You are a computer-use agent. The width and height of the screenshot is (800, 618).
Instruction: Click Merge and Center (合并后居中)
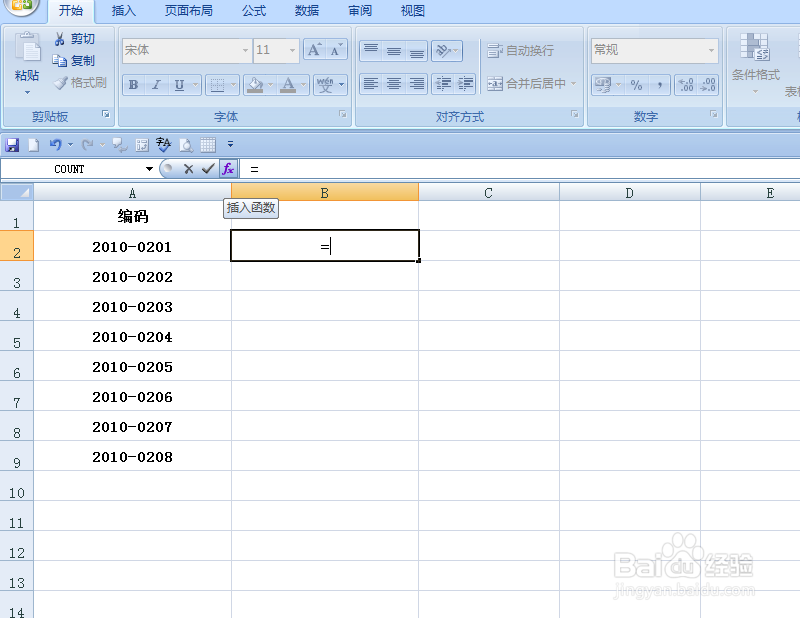526,84
